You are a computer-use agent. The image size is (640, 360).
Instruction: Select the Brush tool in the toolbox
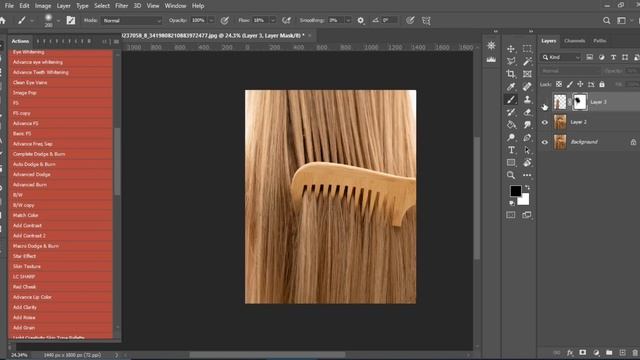click(x=511, y=99)
